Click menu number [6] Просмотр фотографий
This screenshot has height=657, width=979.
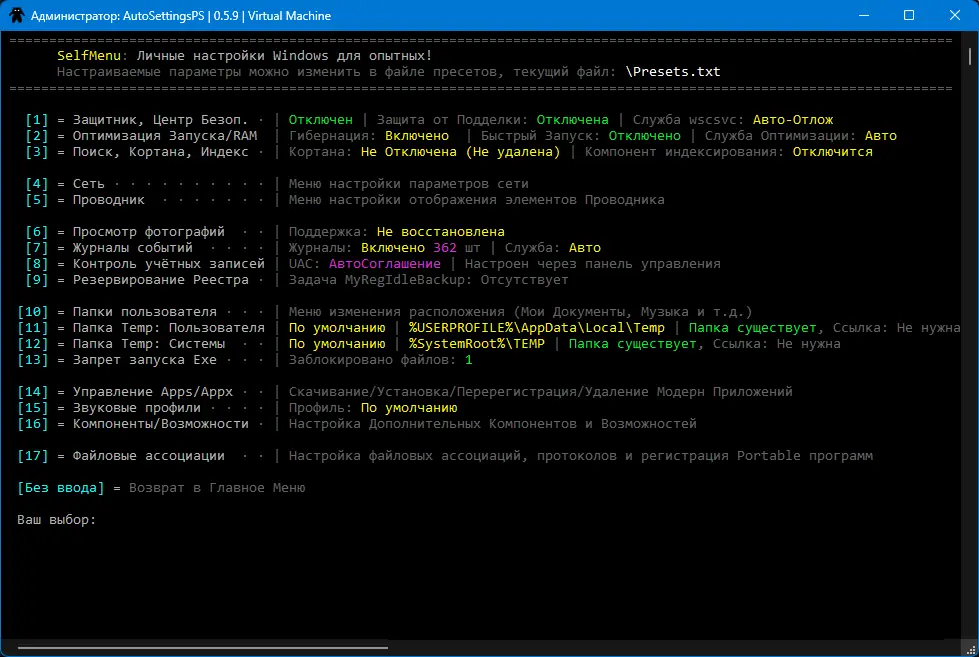tap(36, 232)
